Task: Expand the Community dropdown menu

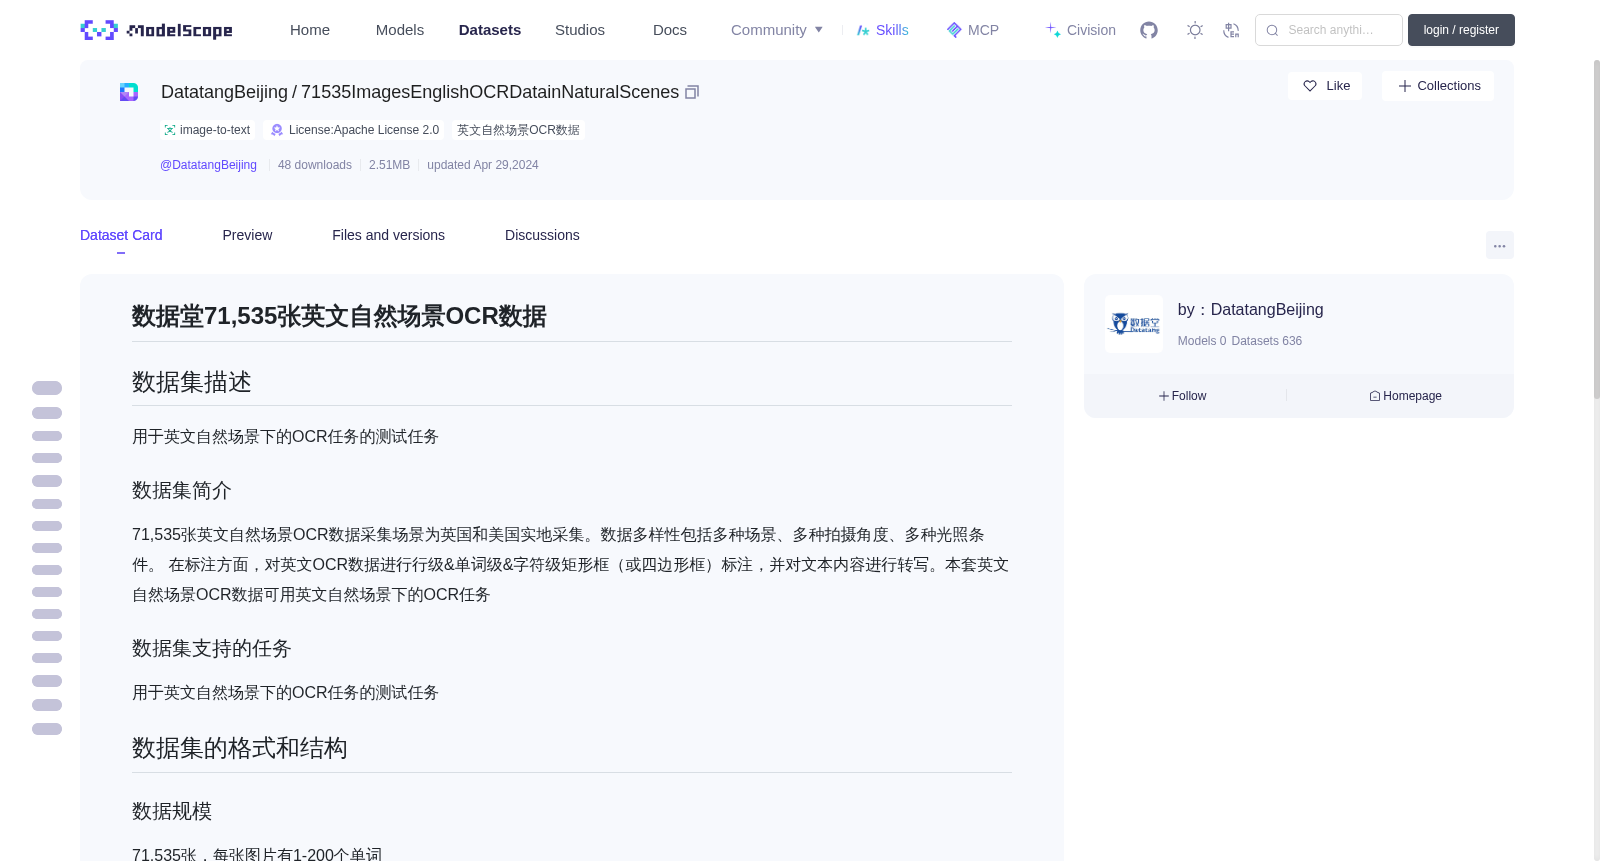Action: coord(777,30)
